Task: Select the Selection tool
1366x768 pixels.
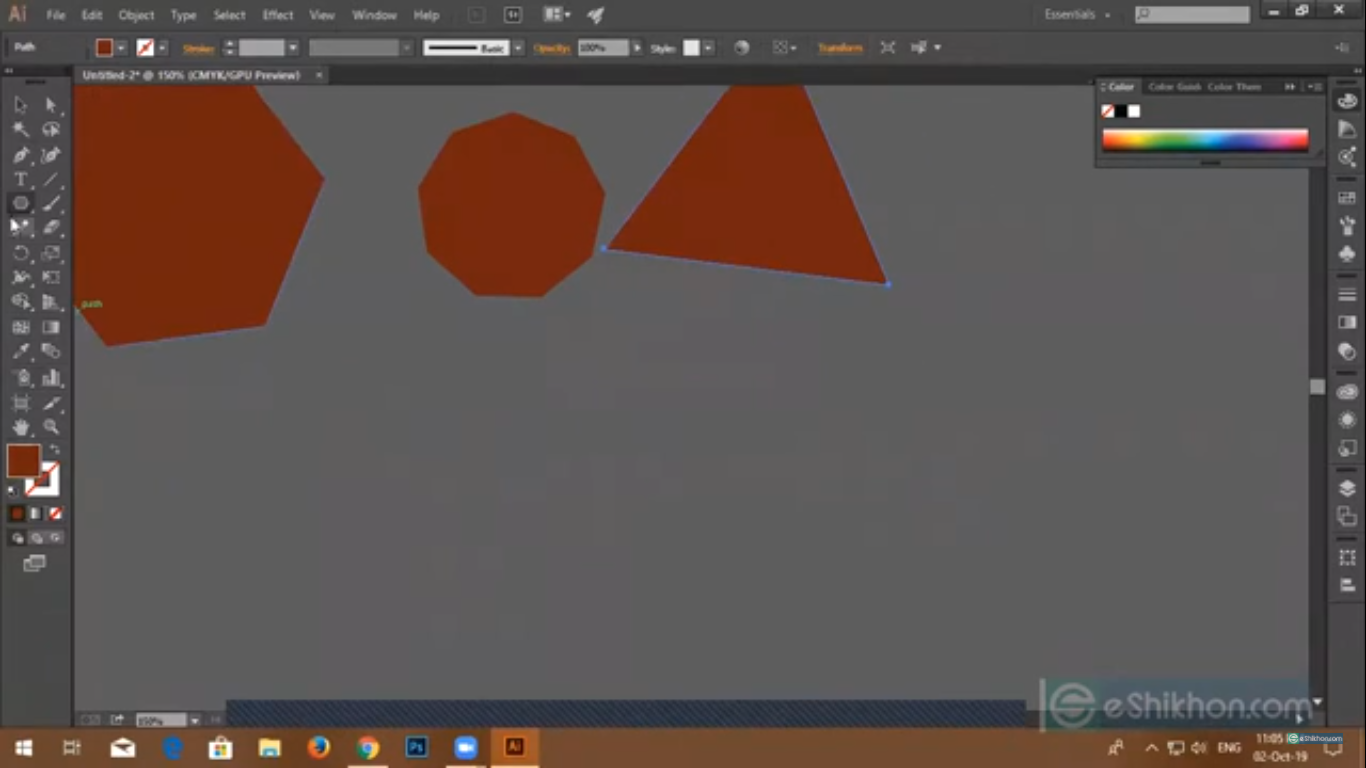Action: 18,104
